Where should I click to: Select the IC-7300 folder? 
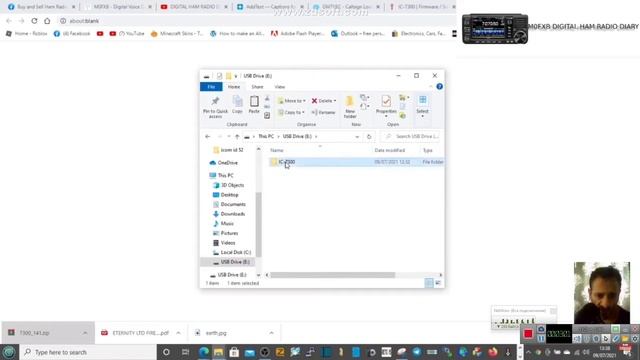[356, 162]
